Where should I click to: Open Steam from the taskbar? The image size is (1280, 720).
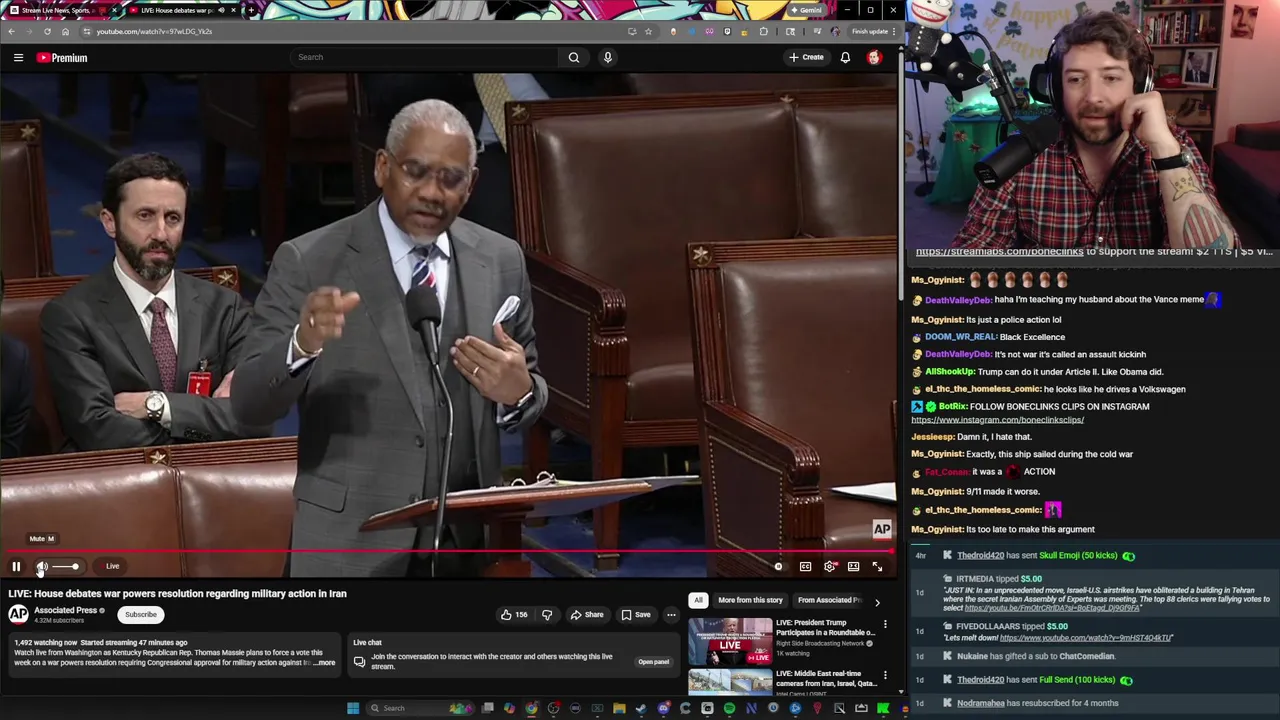(x=641, y=708)
